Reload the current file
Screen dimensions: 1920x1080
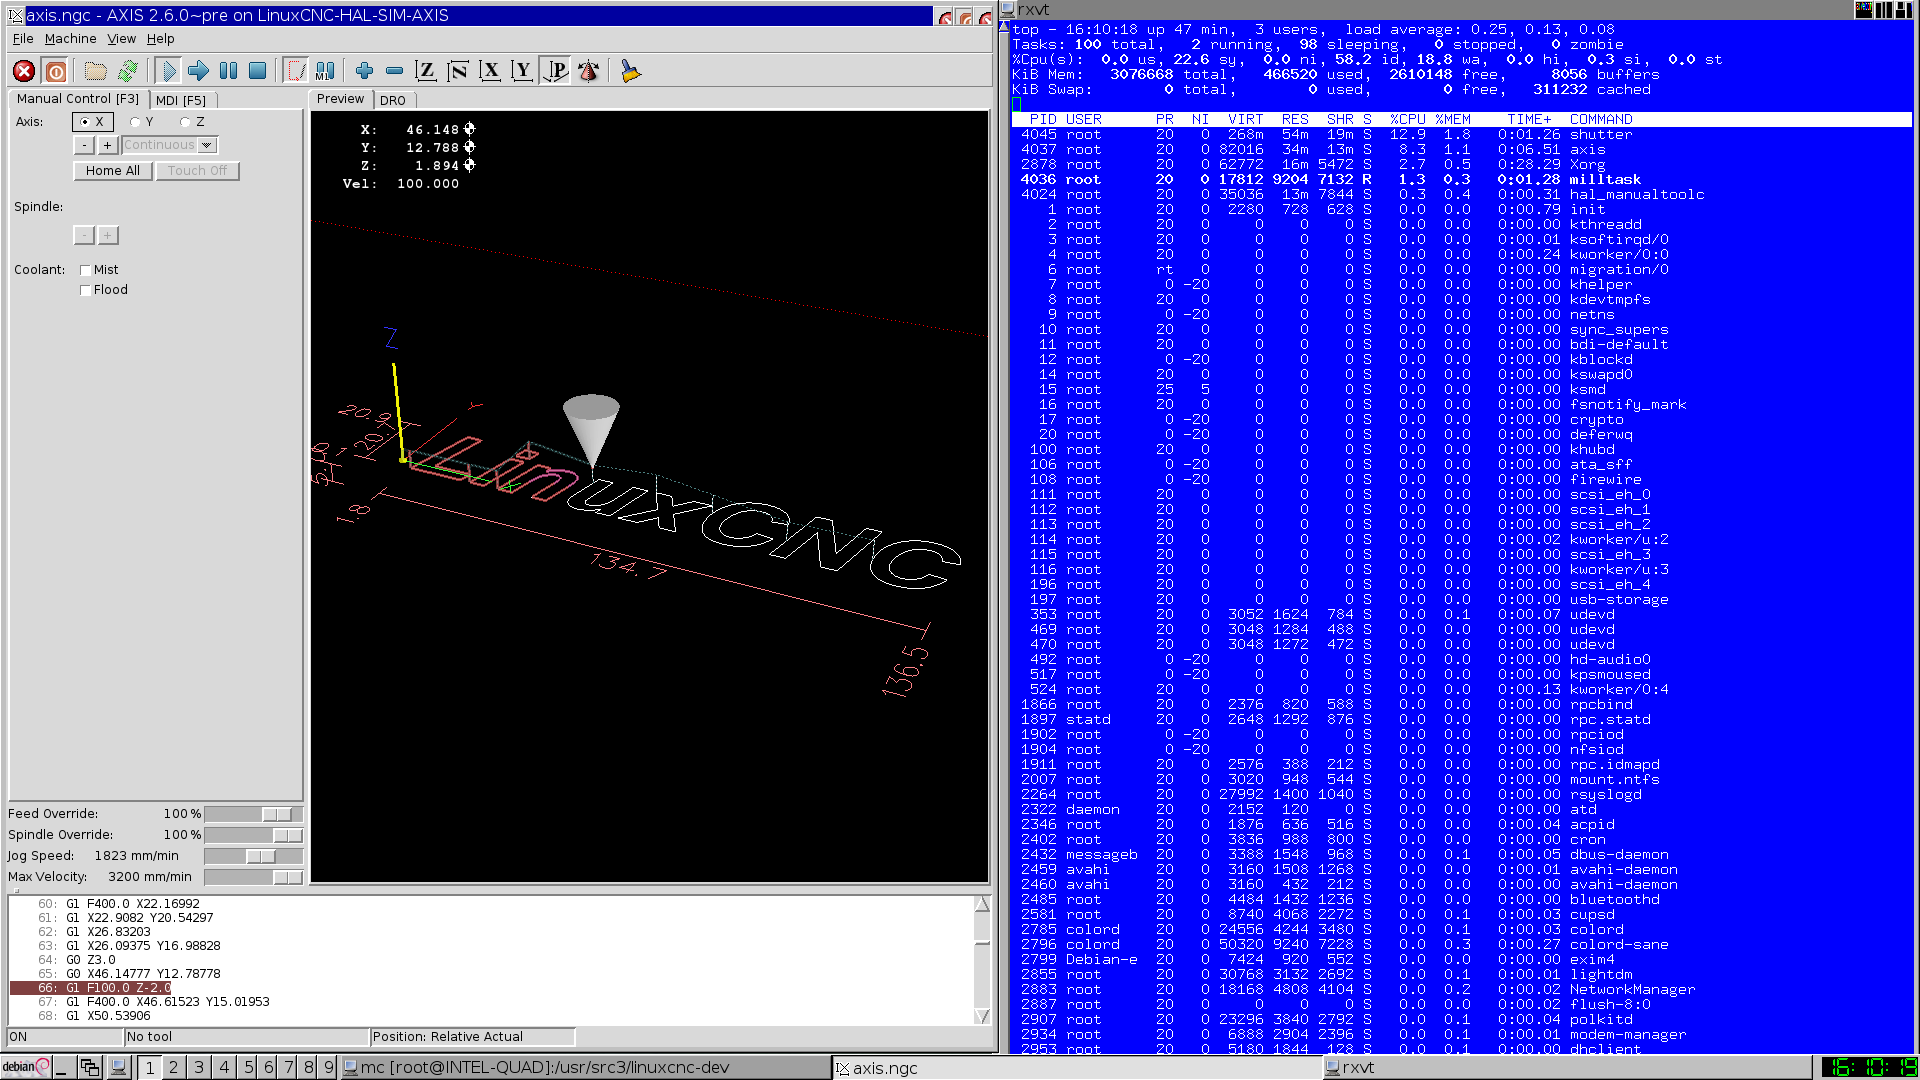(128, 71)
